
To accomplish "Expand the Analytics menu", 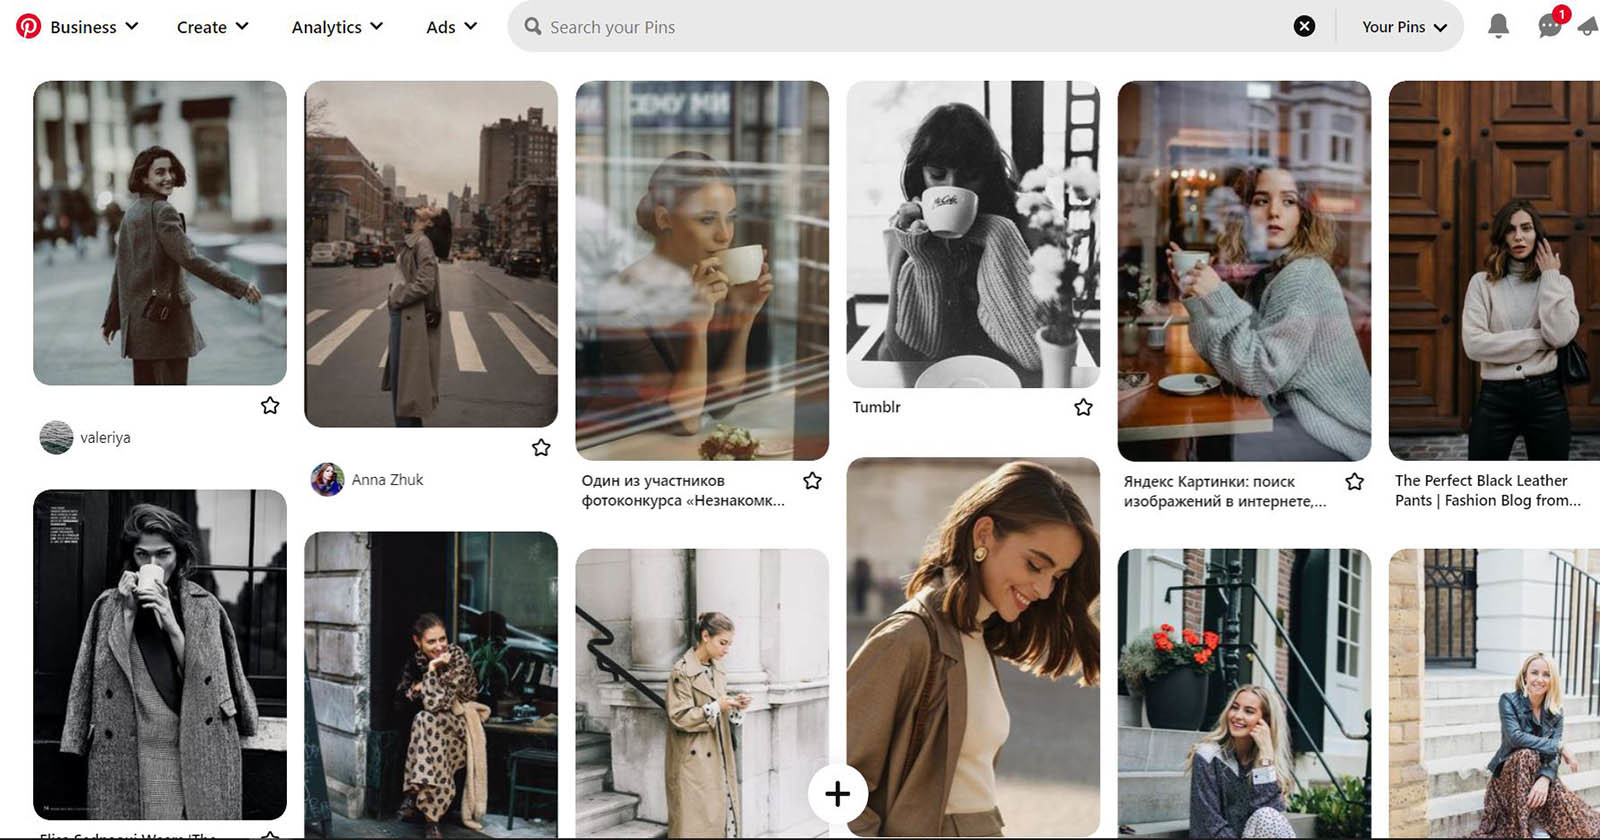I will (337, 27).
